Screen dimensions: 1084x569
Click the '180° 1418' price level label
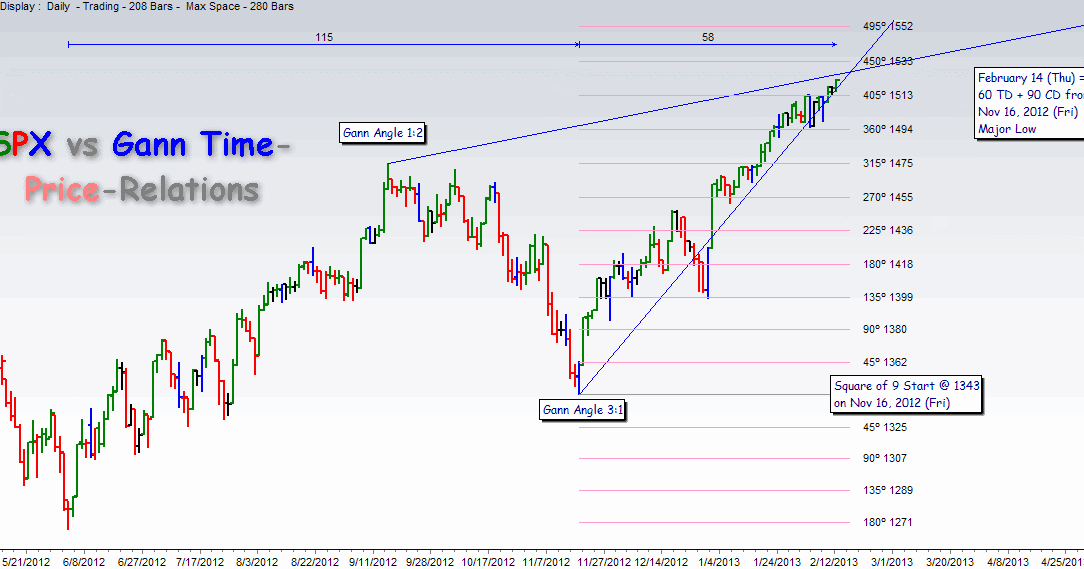(x=888, y=263)
